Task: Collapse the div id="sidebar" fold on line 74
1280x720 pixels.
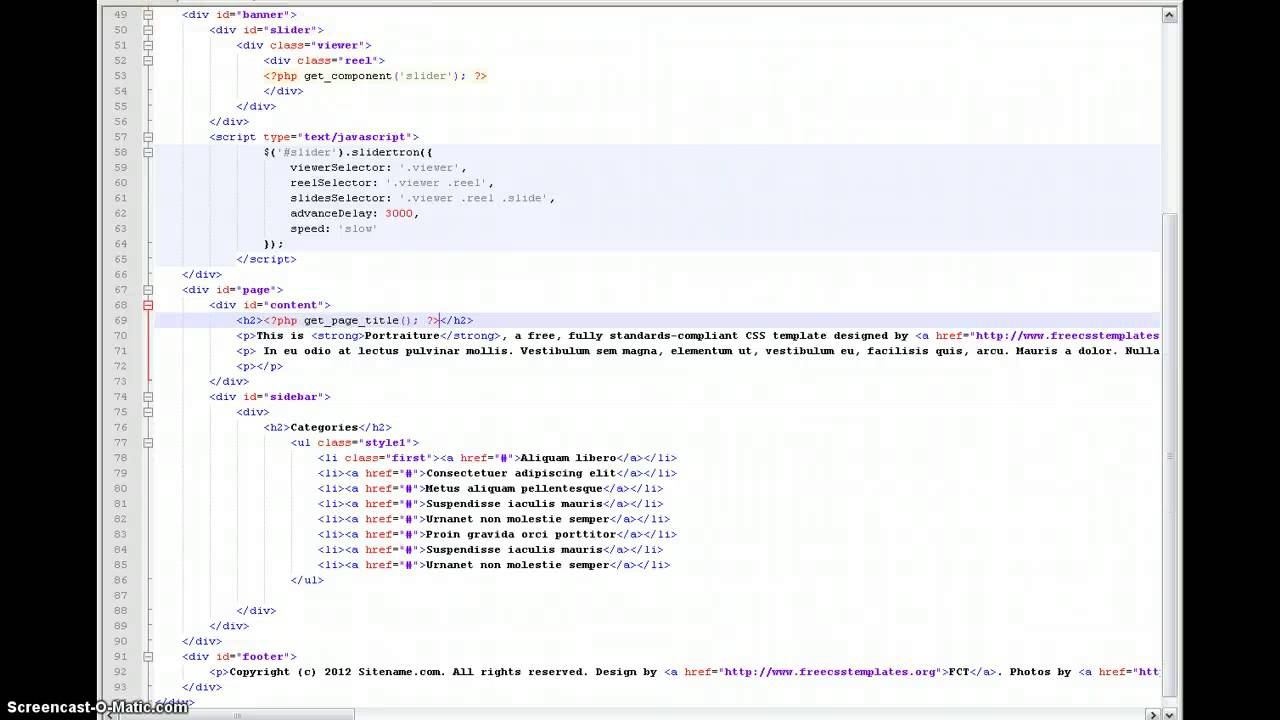Action: pos(148,397)
